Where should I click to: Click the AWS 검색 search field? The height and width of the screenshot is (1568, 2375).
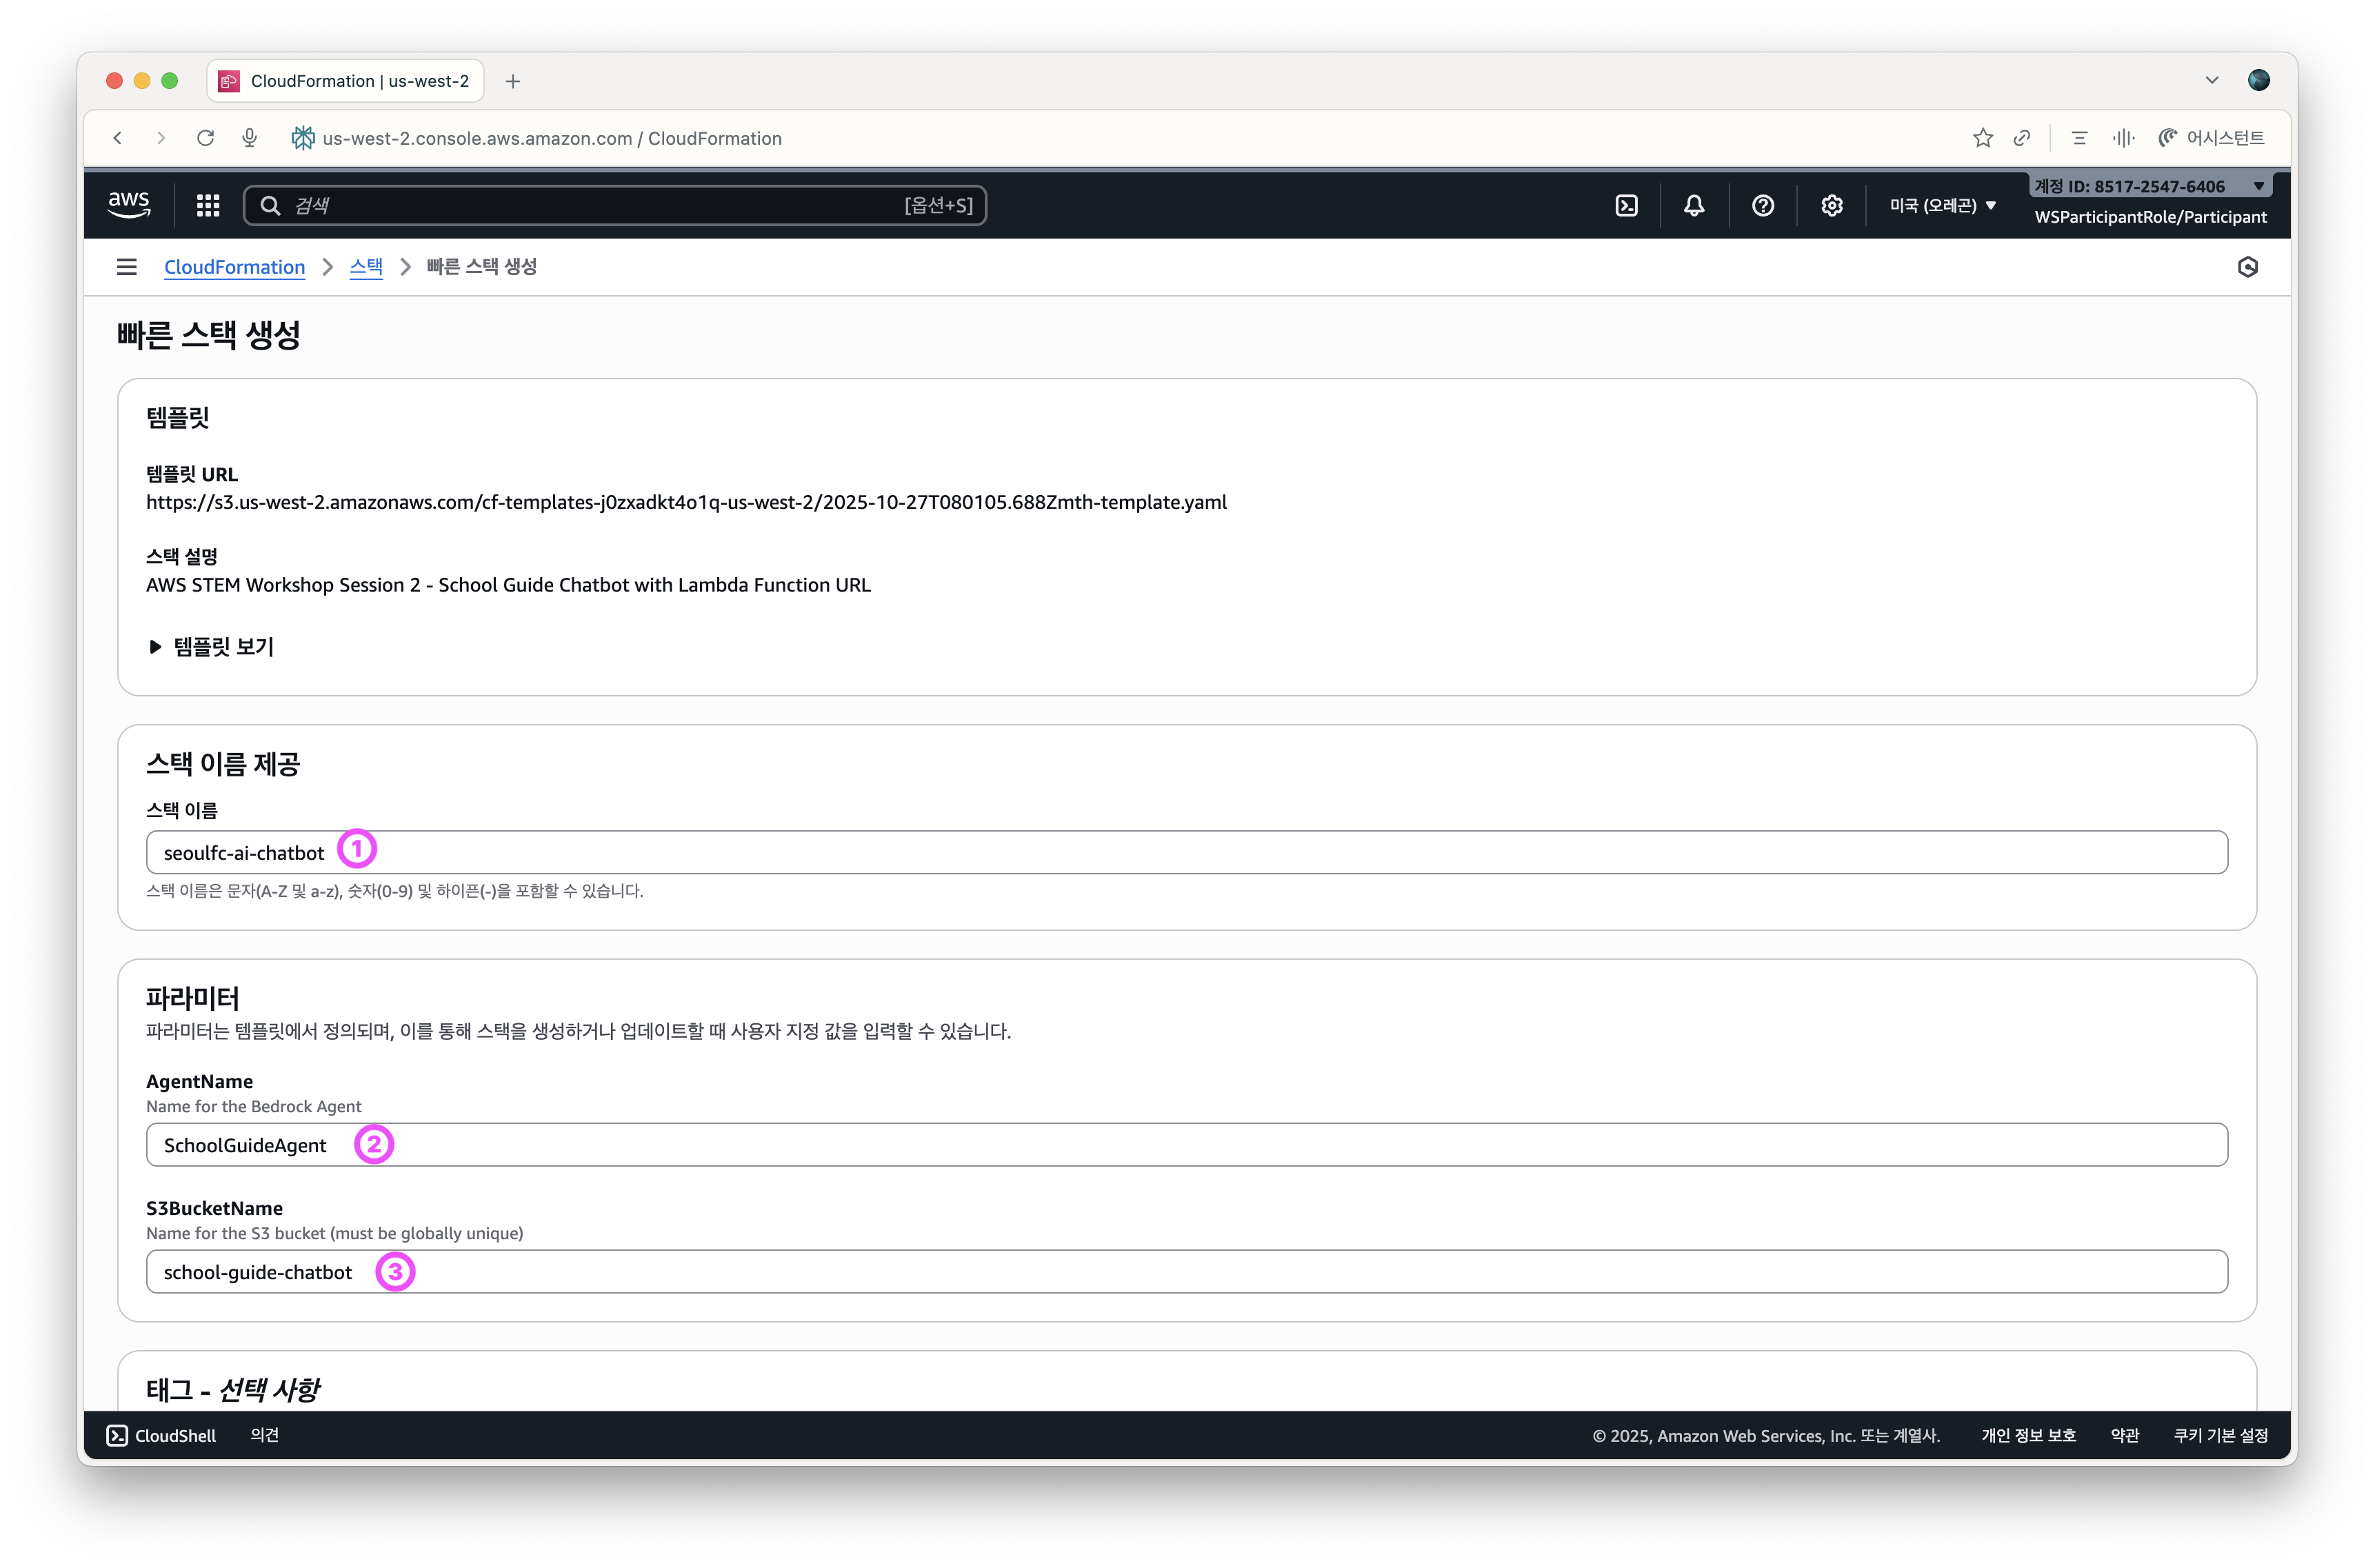(615, 205)
